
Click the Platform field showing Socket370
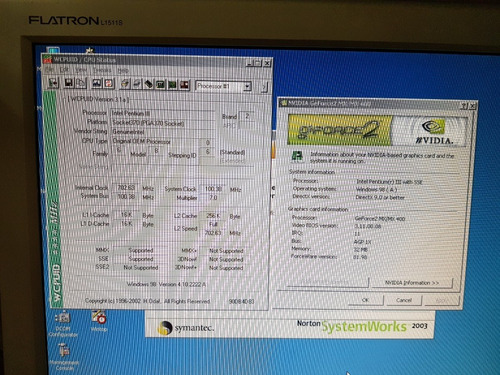tap(163, 123)
